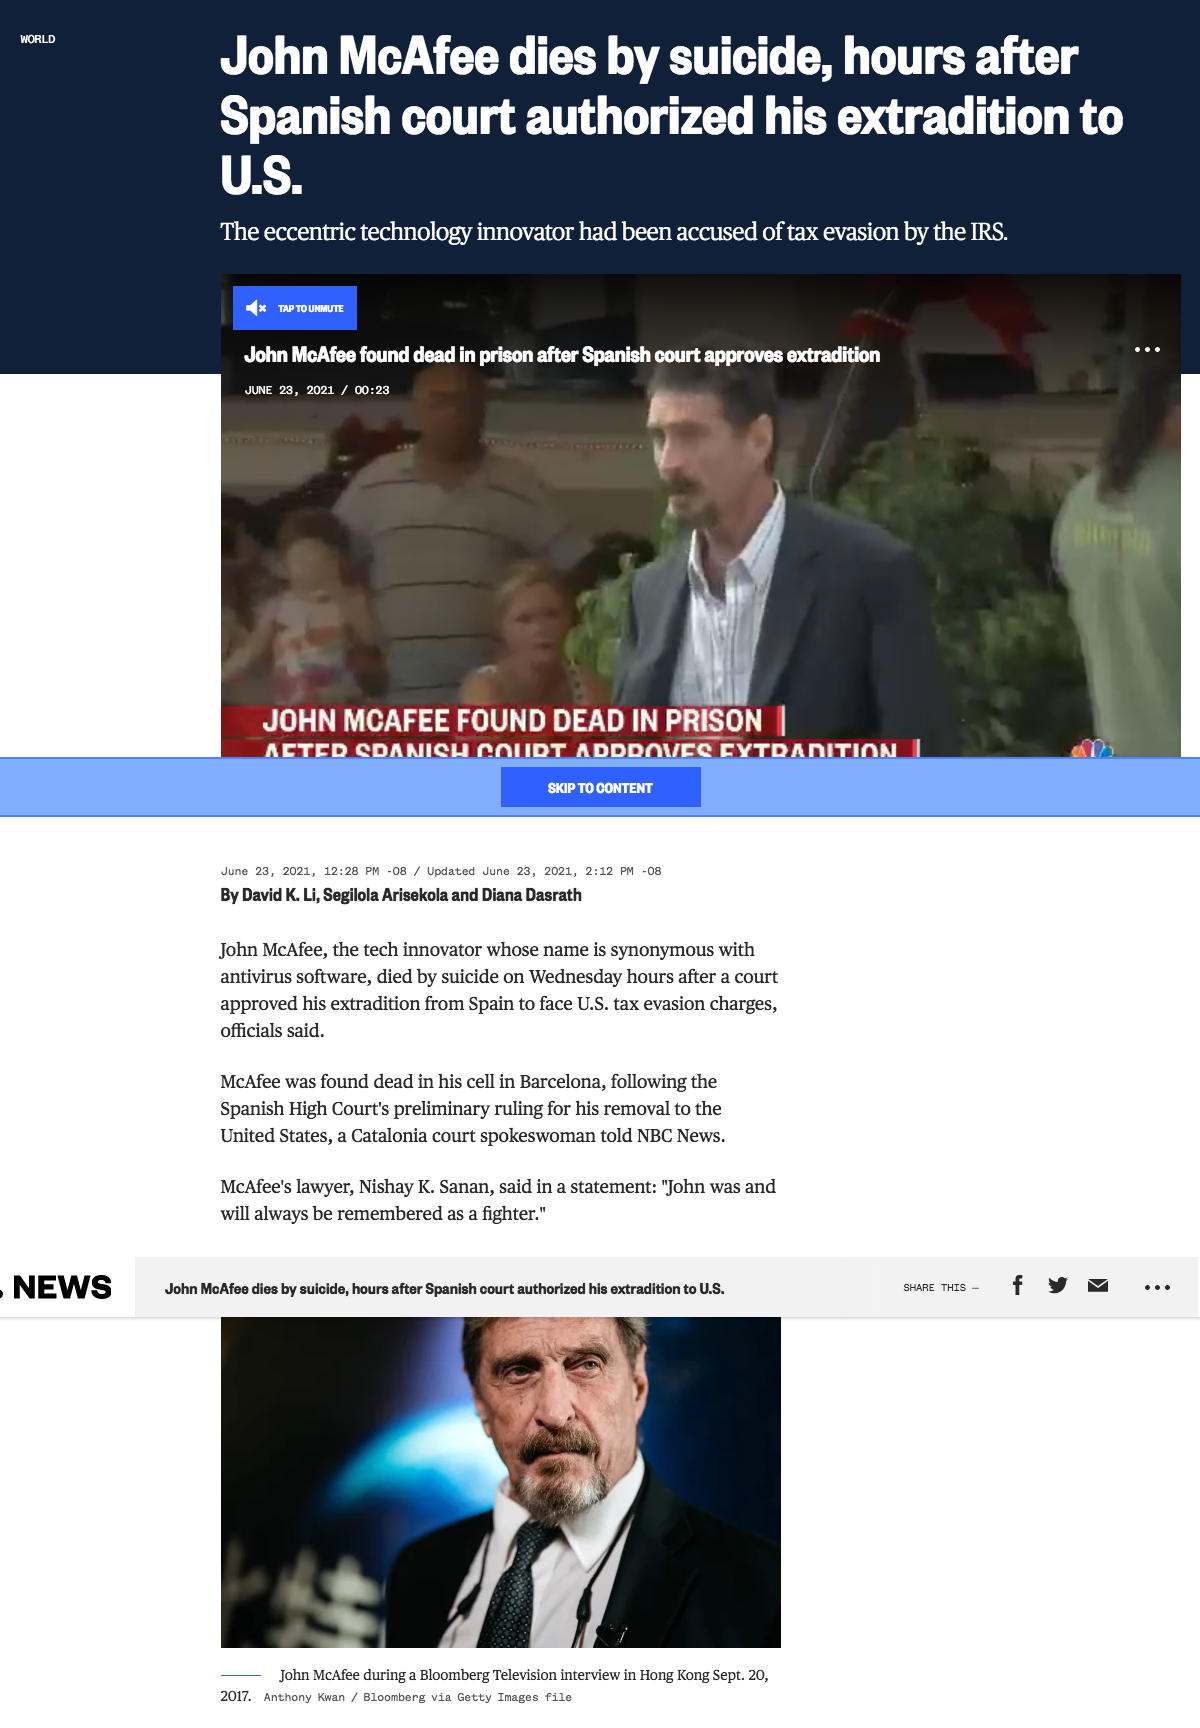Share the article on Facebook

pyautogui.click(x=1017, y=1286)
